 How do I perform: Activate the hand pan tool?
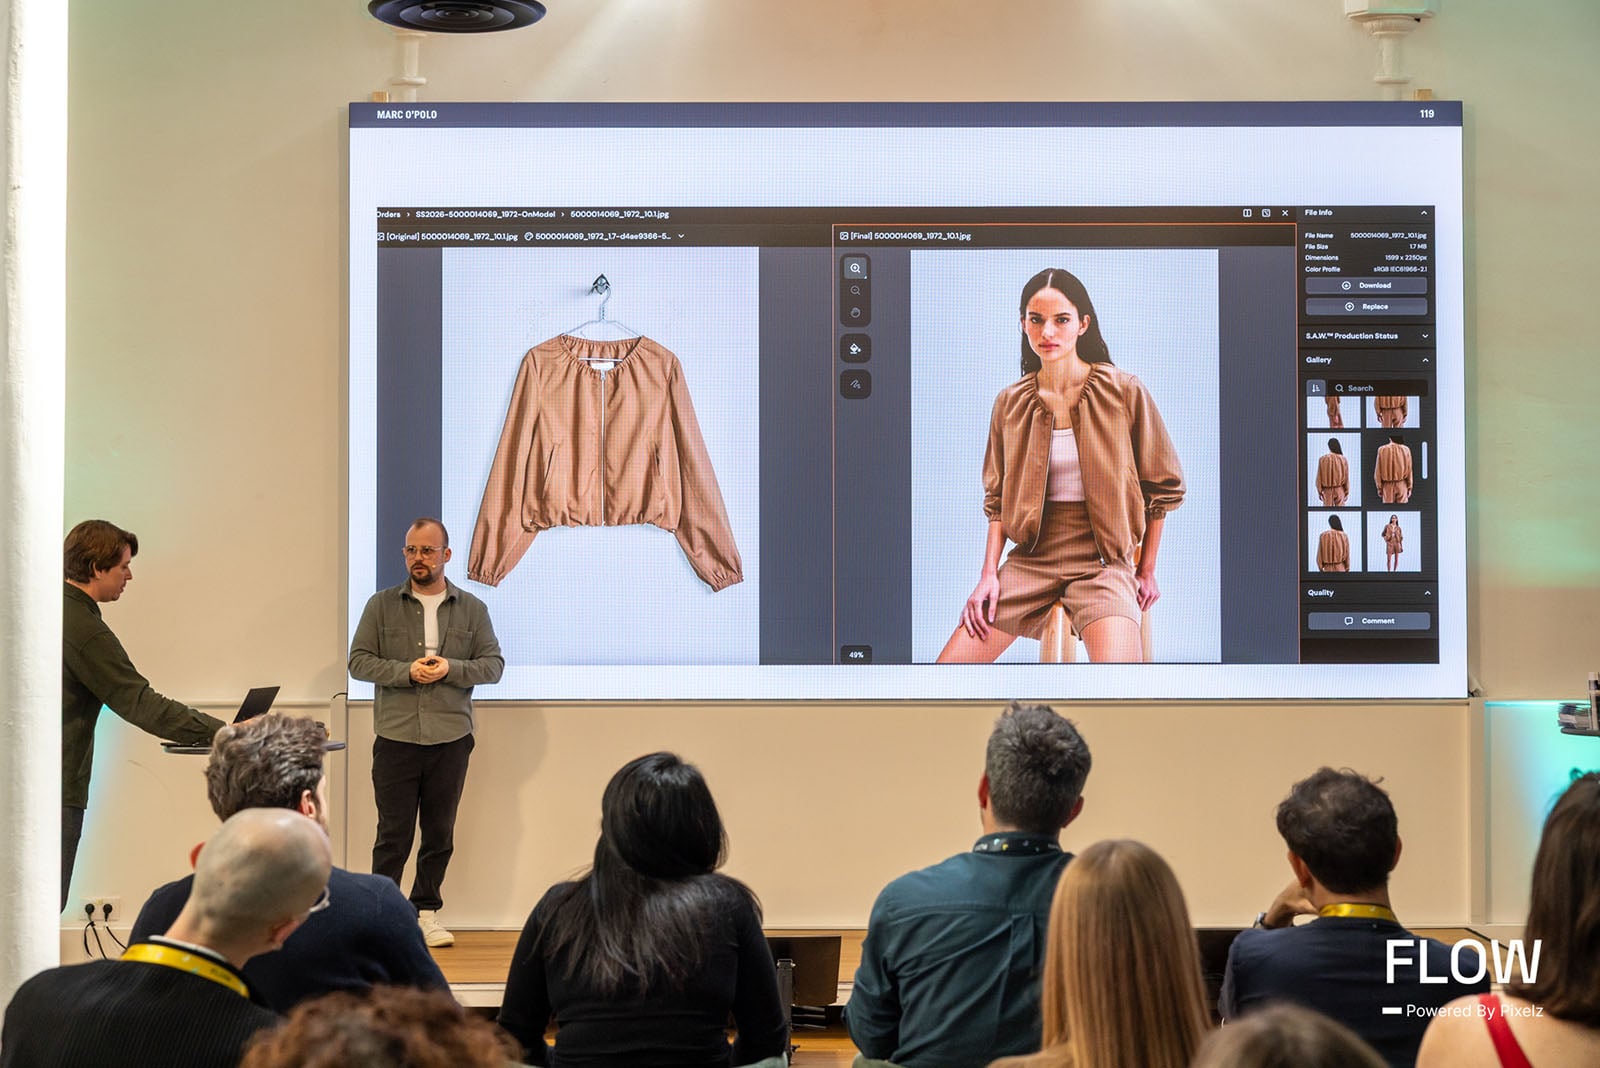coord(855,313)
